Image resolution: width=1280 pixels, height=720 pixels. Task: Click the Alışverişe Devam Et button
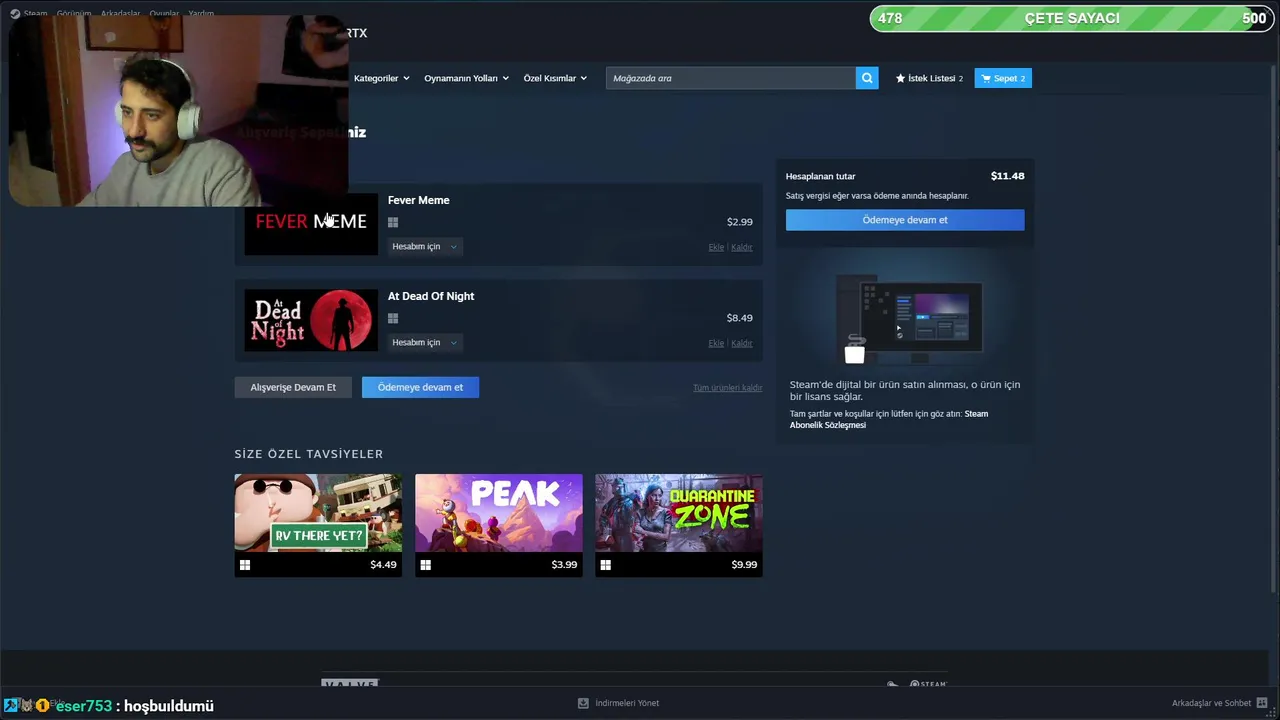point(293,387)
